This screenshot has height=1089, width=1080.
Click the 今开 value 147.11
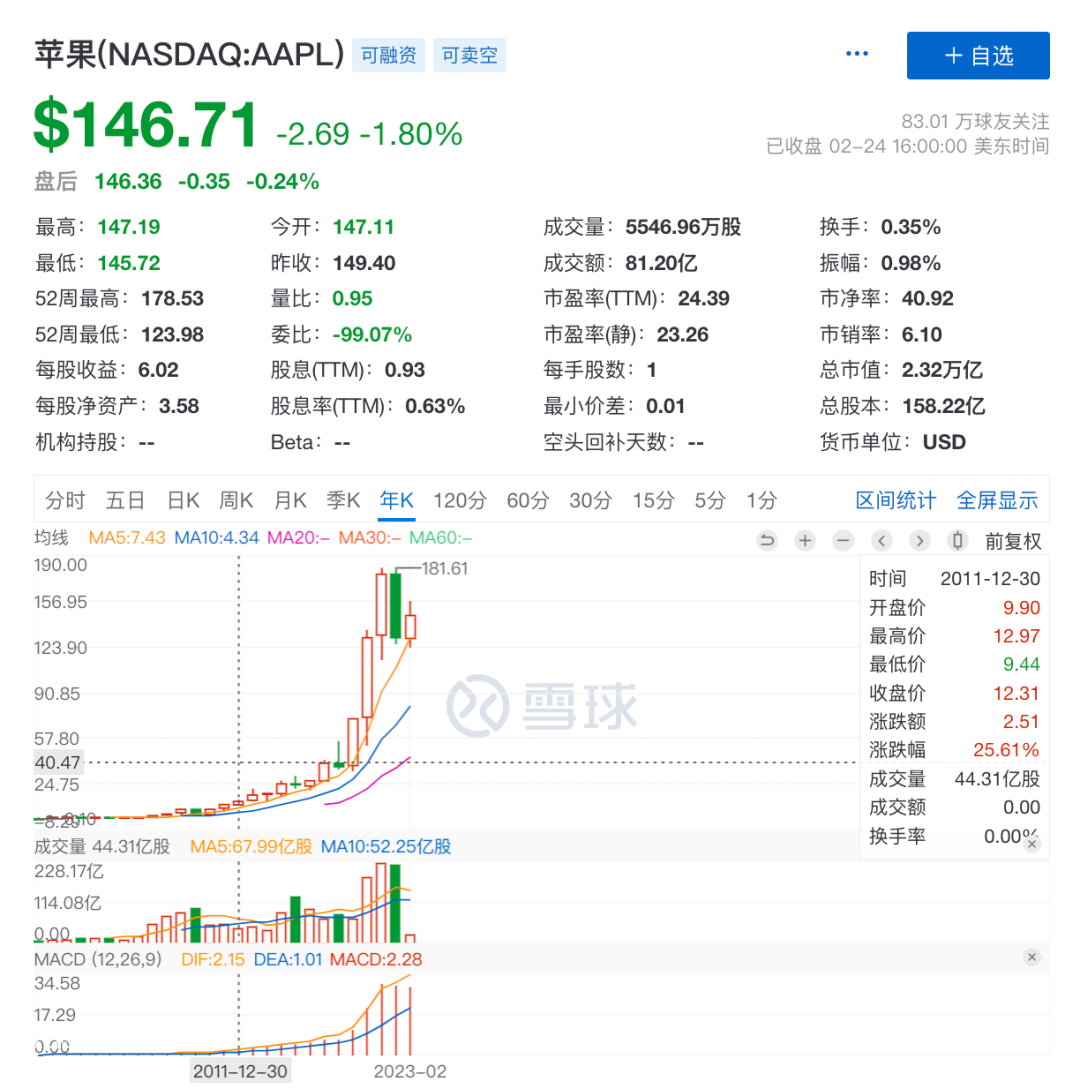[x=363, y=227]
